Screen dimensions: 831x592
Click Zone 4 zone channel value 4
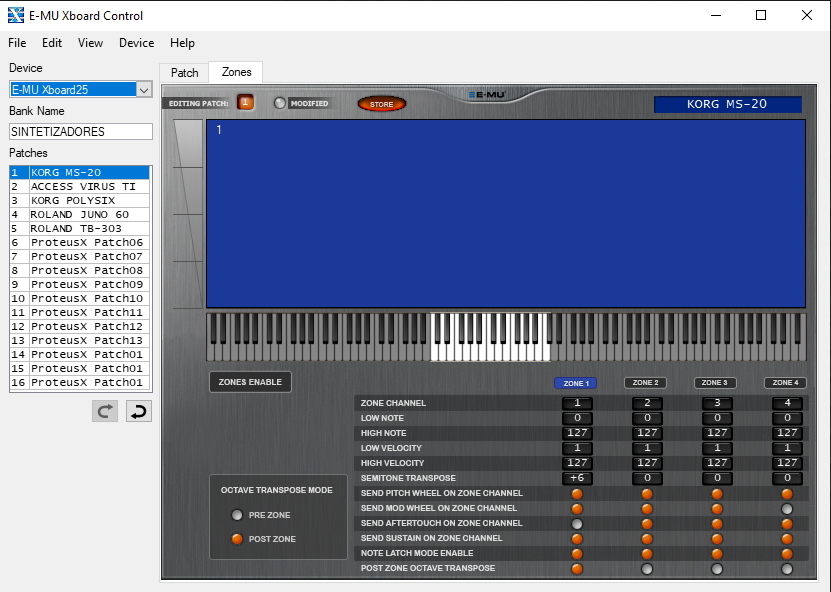pos(787,403)
